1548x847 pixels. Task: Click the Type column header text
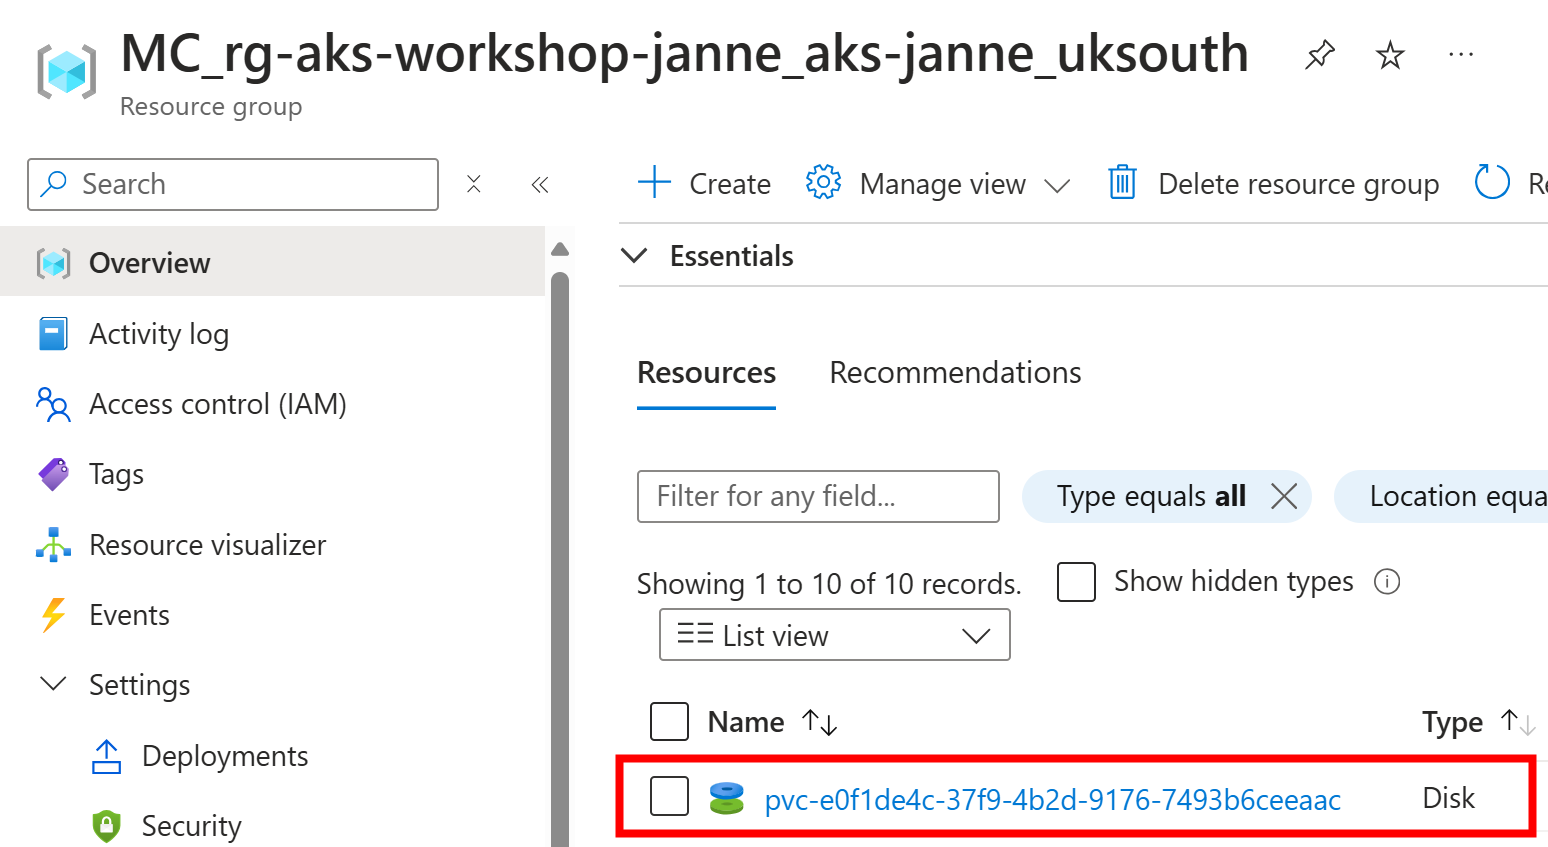point(1452,722)
